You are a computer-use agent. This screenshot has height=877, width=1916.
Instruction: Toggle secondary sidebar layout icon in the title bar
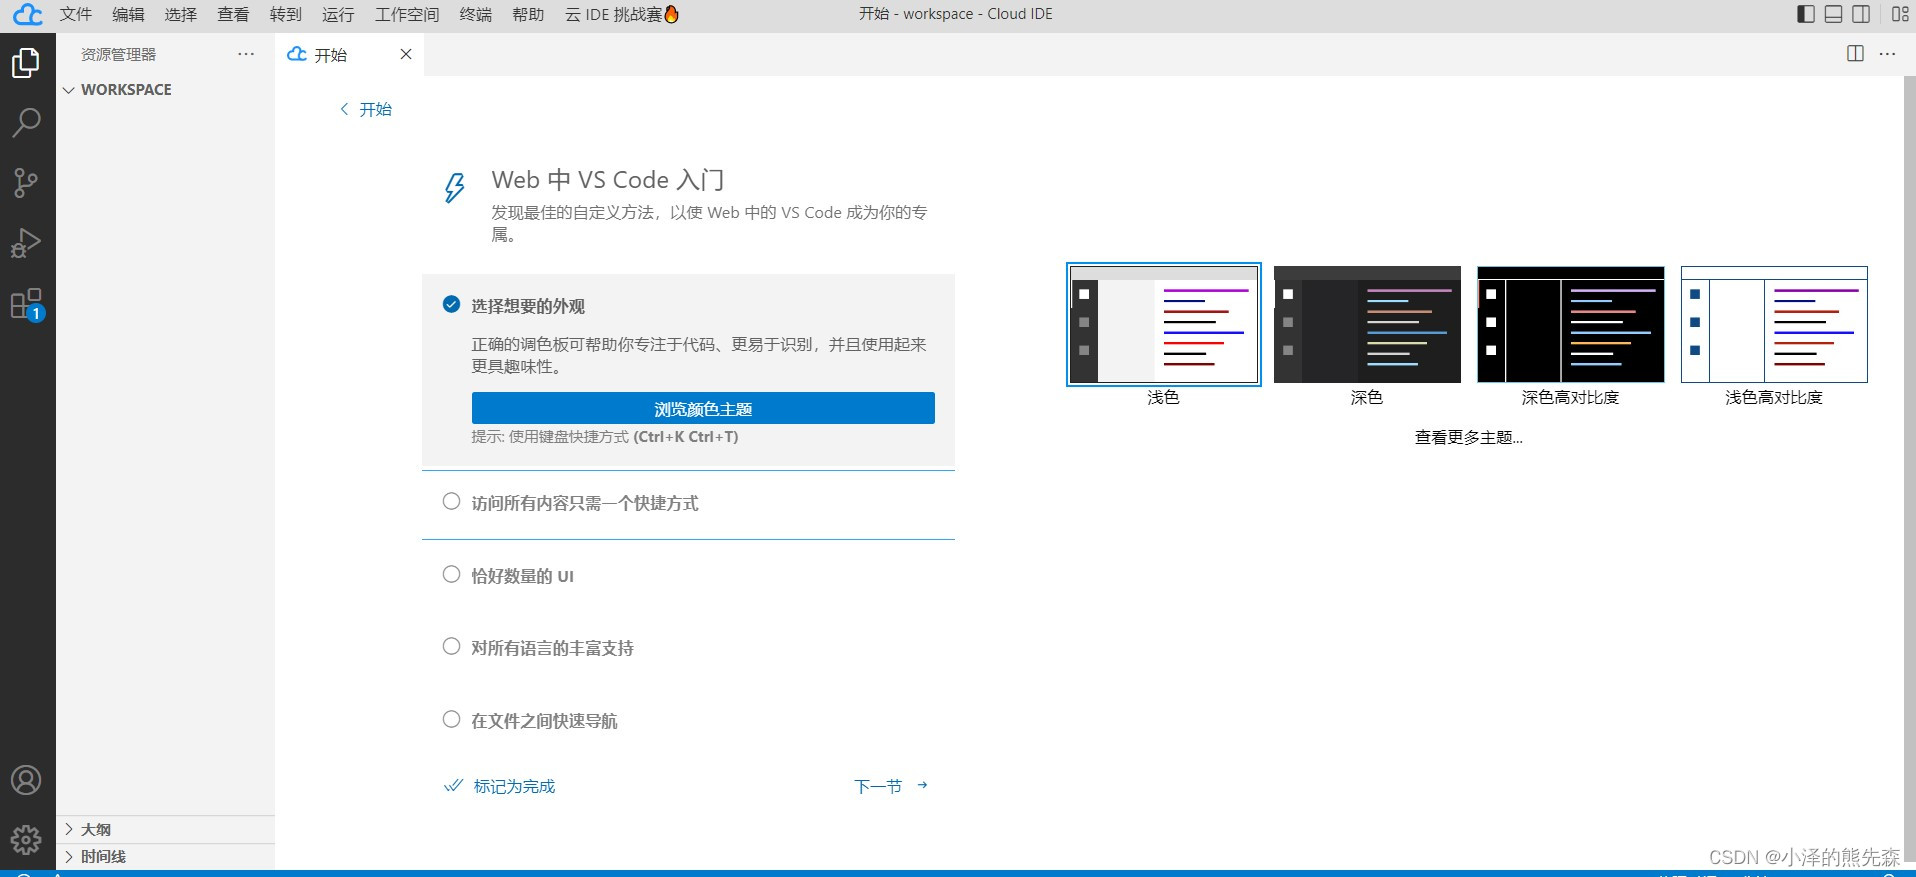click(x=1861, y=14)
